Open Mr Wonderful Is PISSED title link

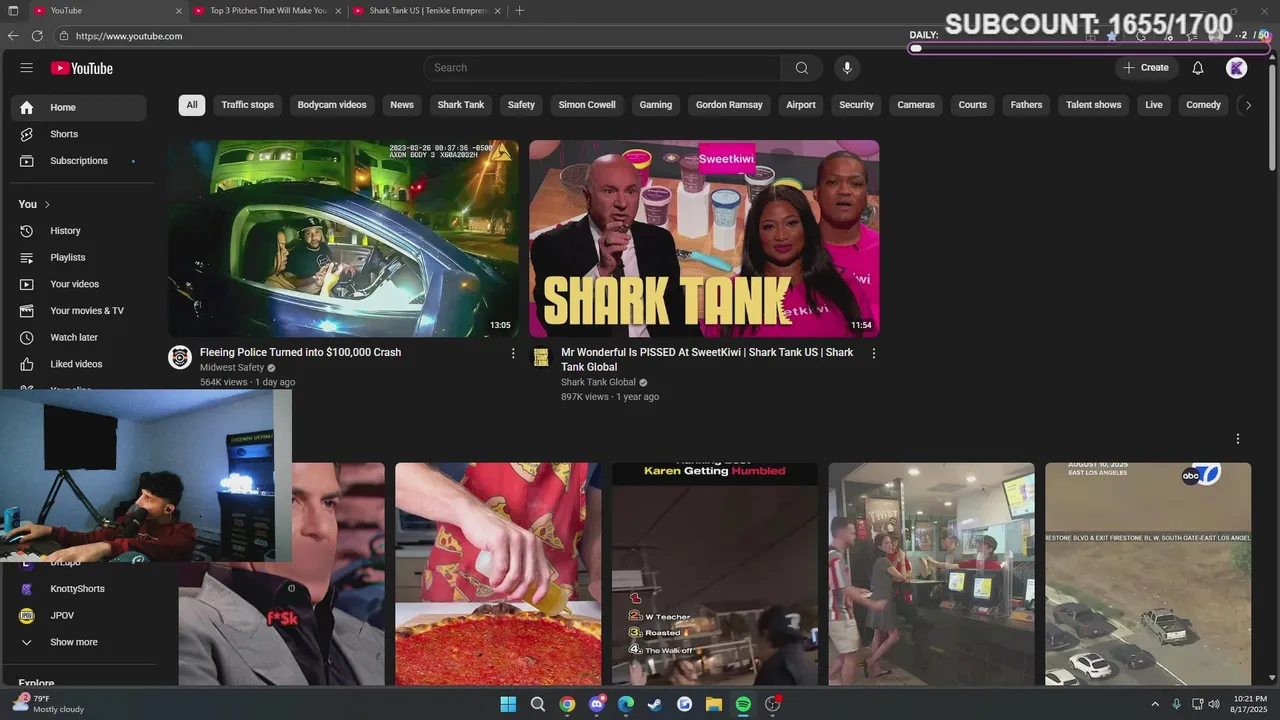coord(707,360)
